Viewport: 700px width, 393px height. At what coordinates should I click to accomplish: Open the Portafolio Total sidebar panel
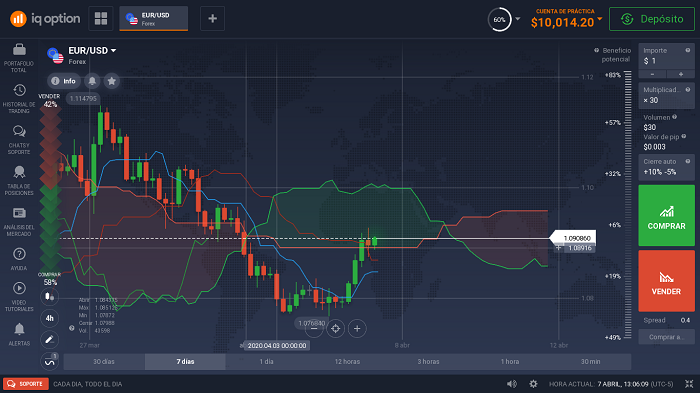19,58
